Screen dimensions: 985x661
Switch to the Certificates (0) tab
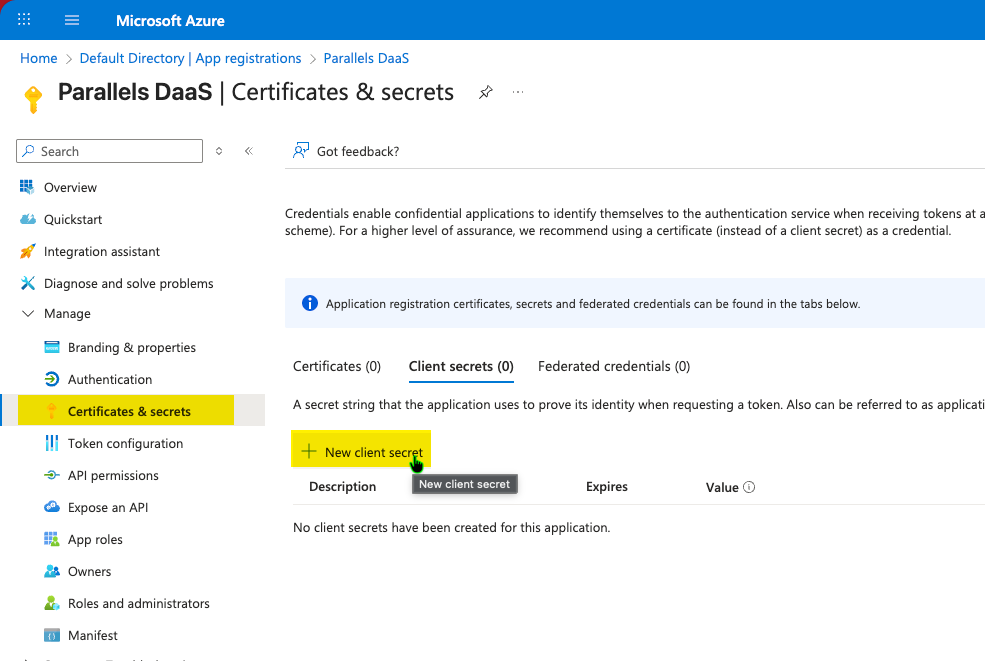click(x=337, y=366)
